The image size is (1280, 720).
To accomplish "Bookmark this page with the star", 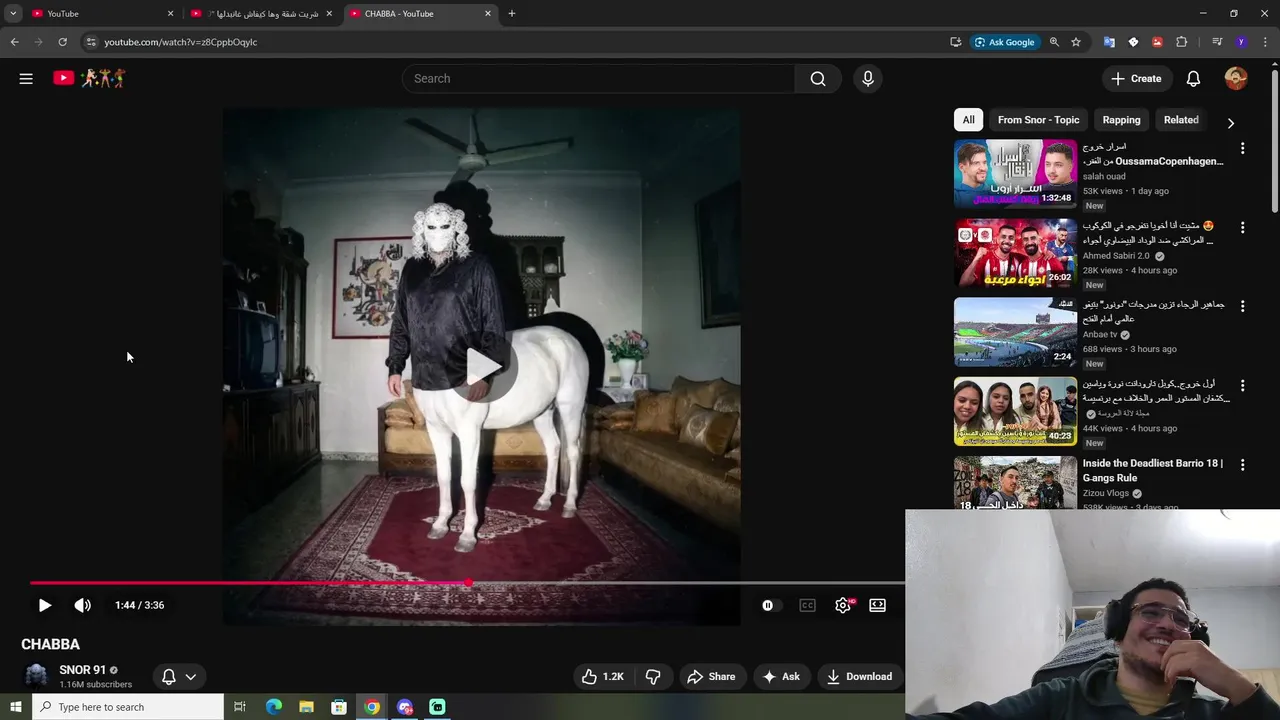I will [x=1076, y=42].
